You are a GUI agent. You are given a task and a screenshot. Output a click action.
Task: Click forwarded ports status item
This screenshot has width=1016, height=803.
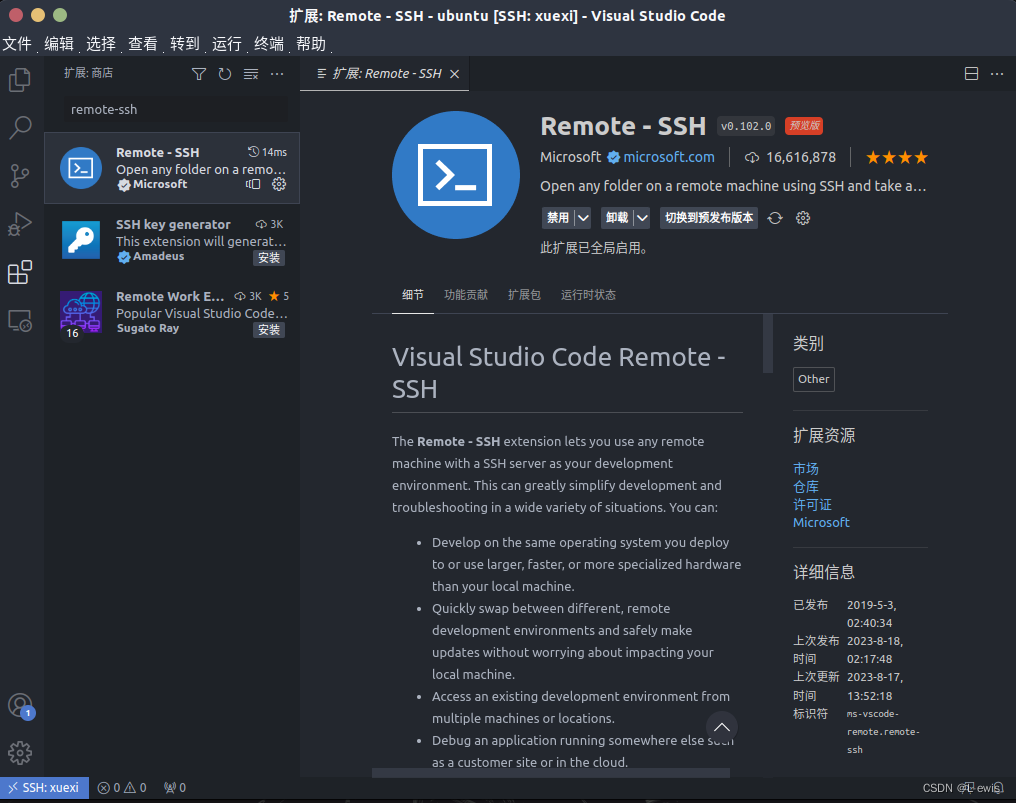175,787
